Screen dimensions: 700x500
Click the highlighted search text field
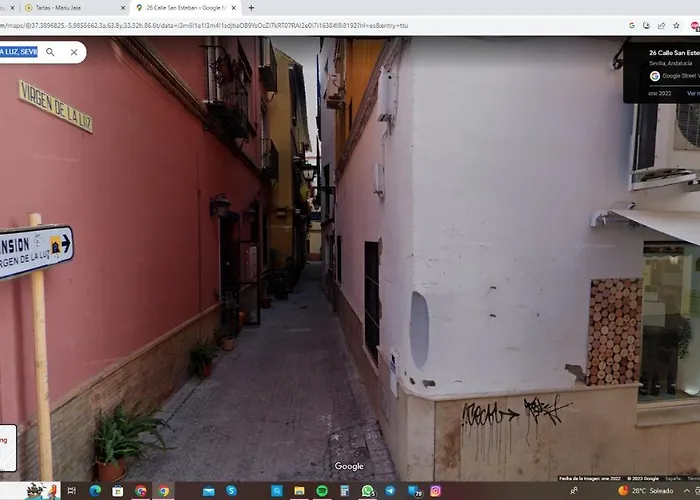click(x=19, y=52)
